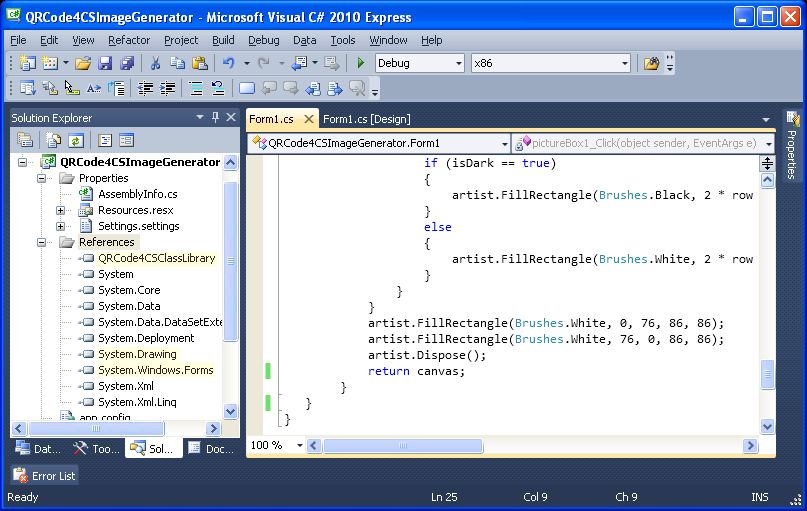
Task: Click Refresh icon in Solution Explorer toolbar
Action: pyautogui.click(x=75, y=140)
